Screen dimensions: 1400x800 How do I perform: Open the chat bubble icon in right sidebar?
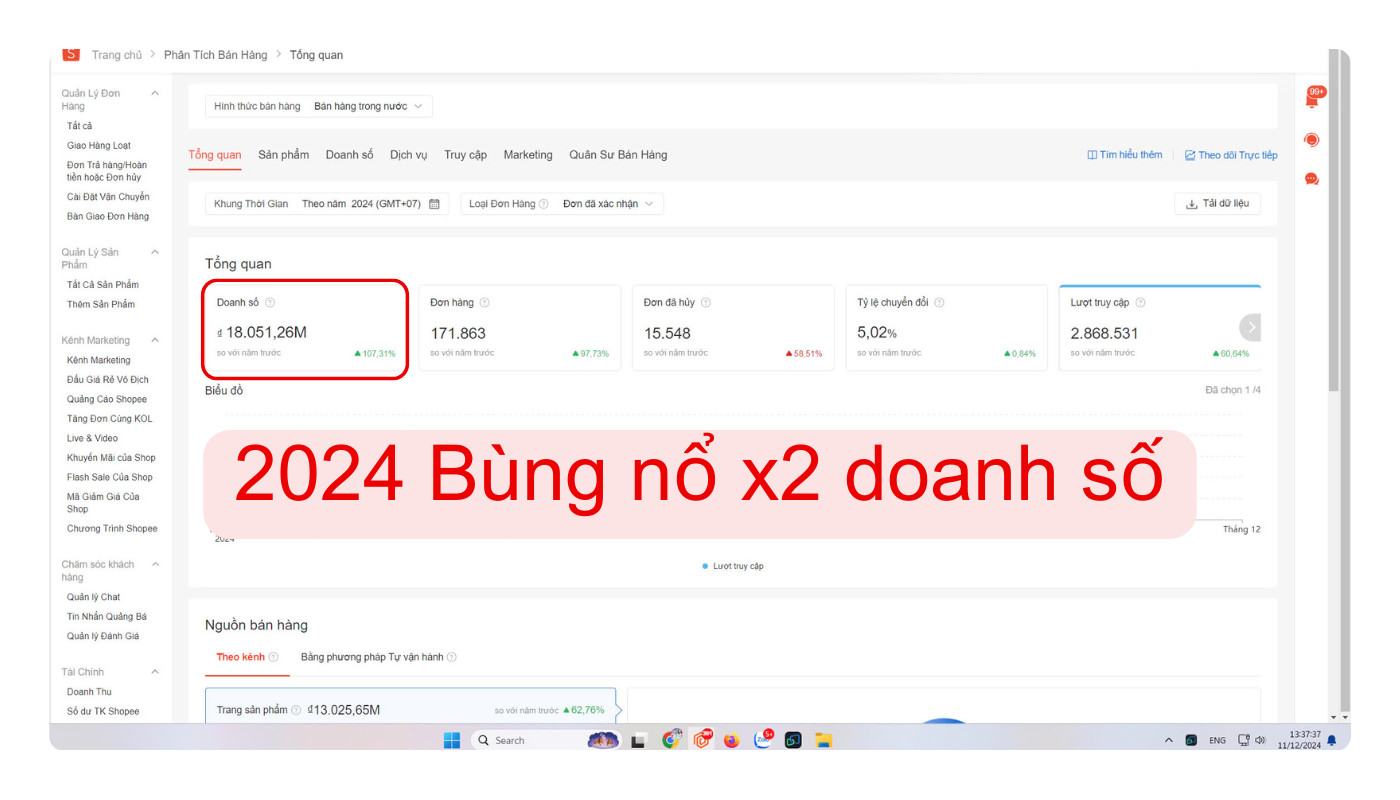[x=1312, y=179]
